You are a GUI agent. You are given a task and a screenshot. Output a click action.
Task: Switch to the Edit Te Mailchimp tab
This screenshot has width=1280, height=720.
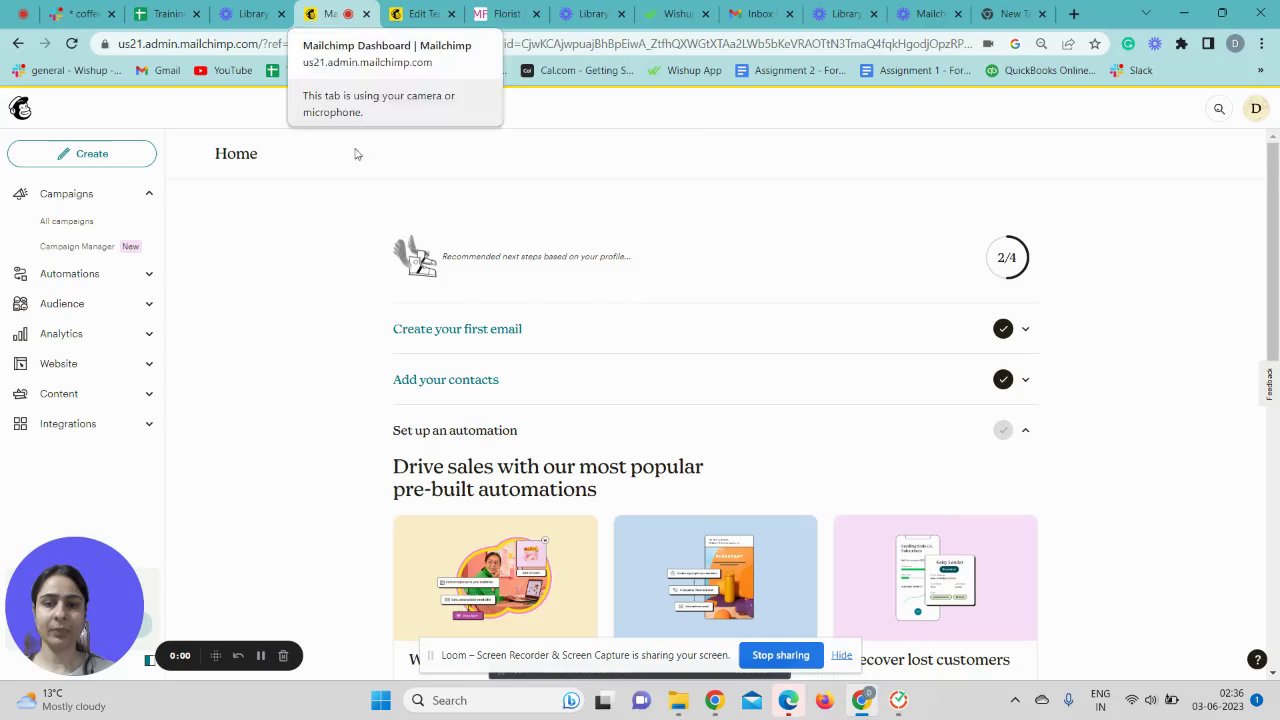(422, 14)
